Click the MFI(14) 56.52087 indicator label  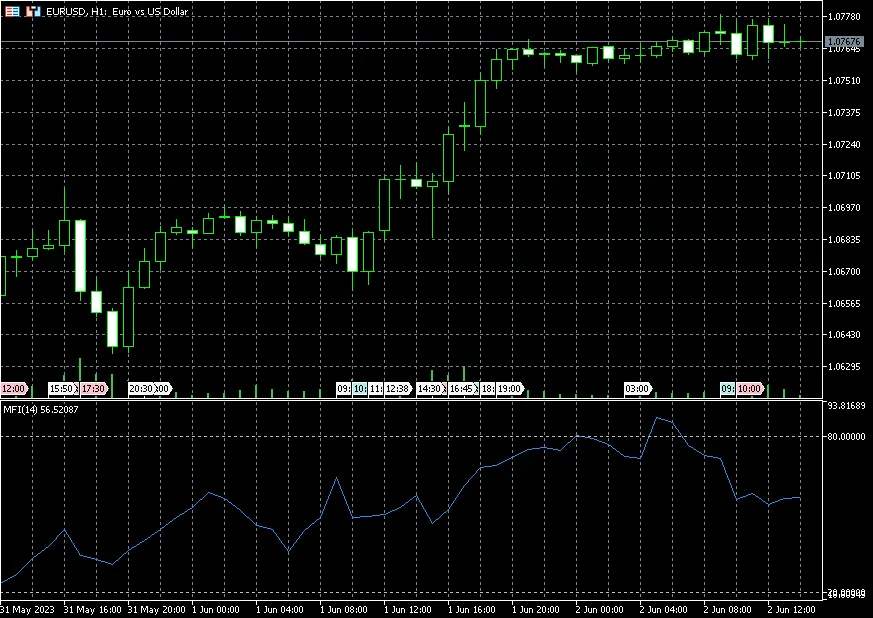coord(41,410)
